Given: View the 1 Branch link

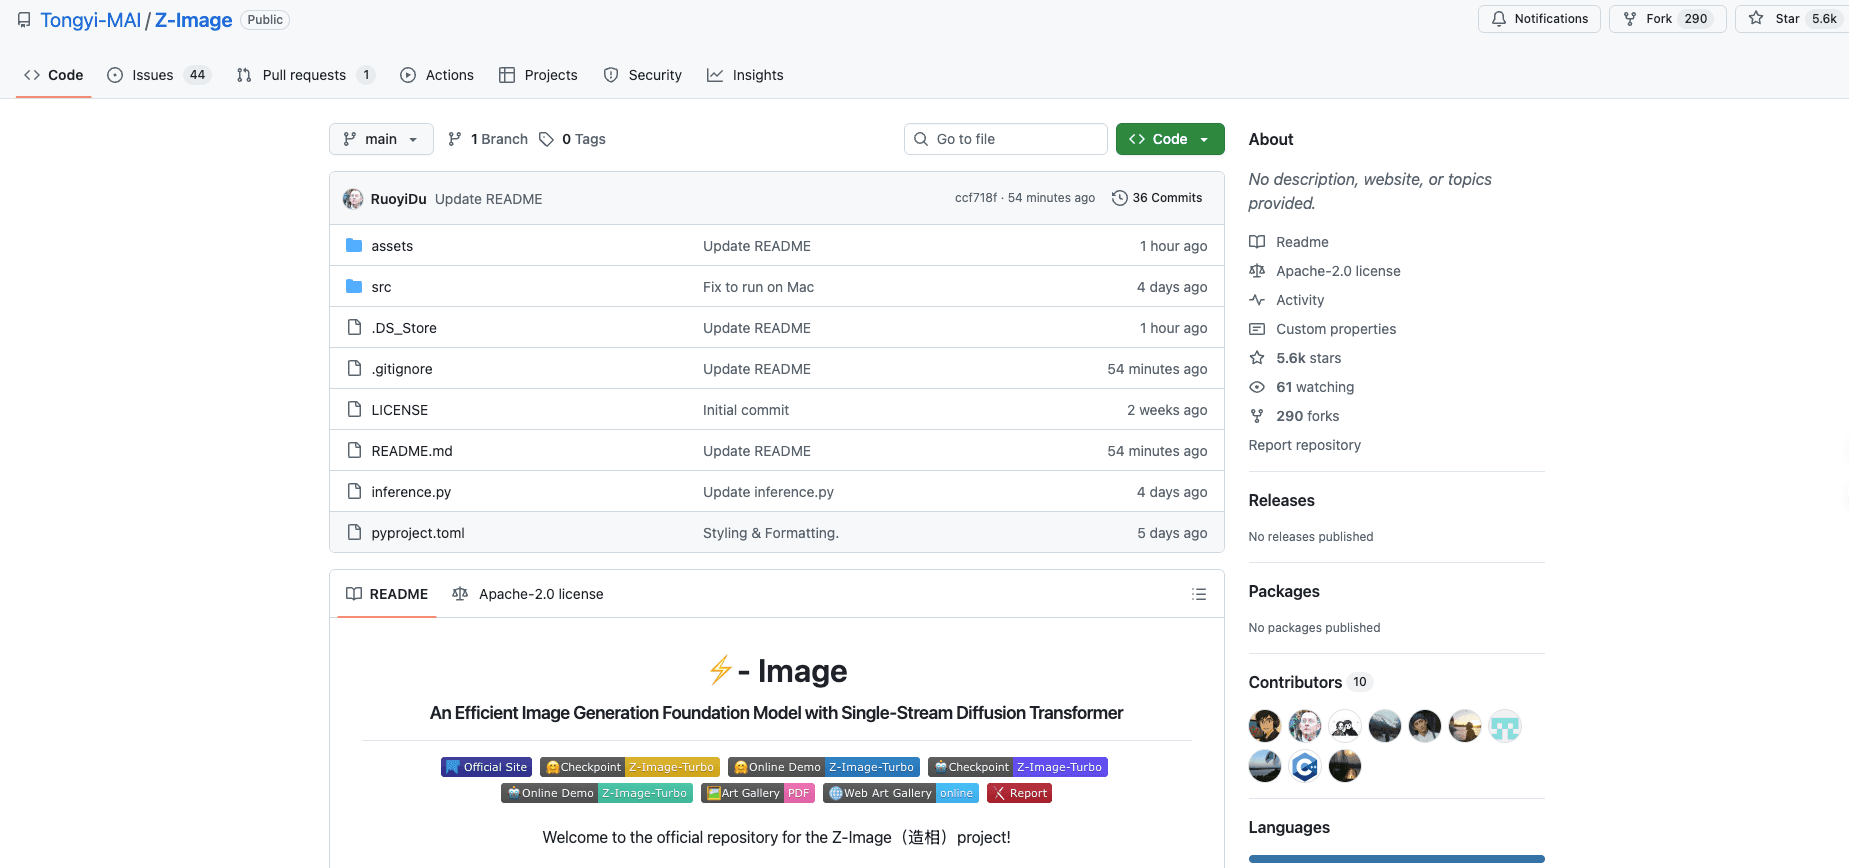Looking at the screenshot, I should tap(488, 139).
